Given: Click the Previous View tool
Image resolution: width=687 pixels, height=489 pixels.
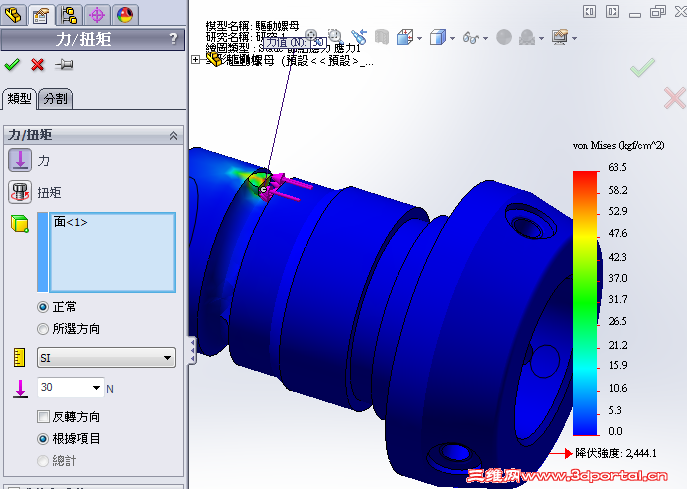Looking at the screenshot, I should pyautogui.click(x=358, y=37).
